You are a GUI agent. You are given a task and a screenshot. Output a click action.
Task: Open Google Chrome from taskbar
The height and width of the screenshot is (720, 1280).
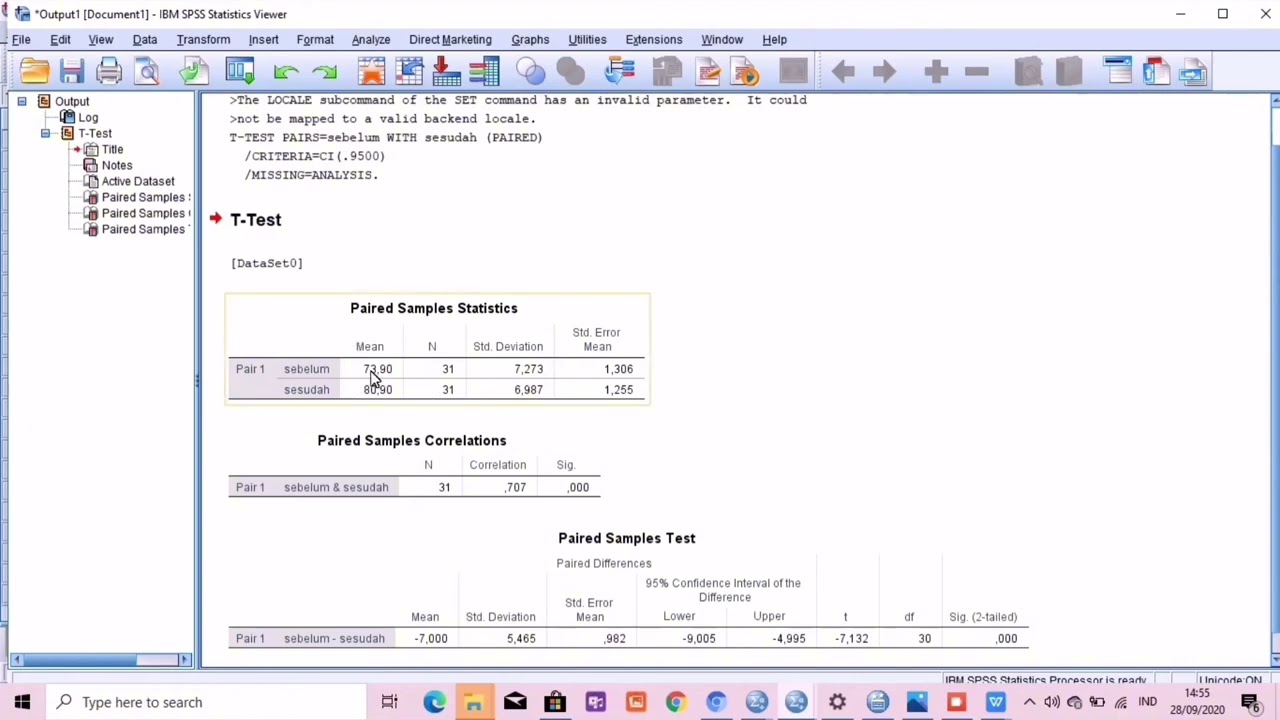(676, 702)
